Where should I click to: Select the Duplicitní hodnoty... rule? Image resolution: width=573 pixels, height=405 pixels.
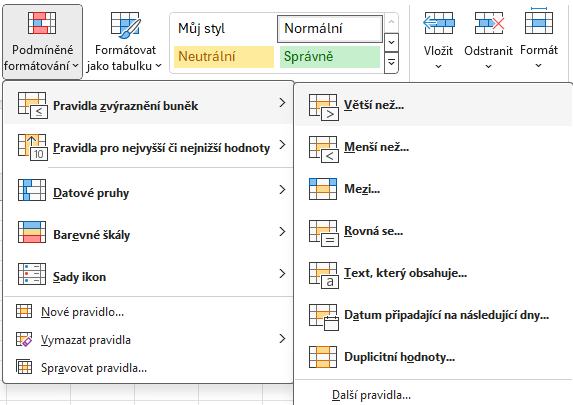[433, 357]
